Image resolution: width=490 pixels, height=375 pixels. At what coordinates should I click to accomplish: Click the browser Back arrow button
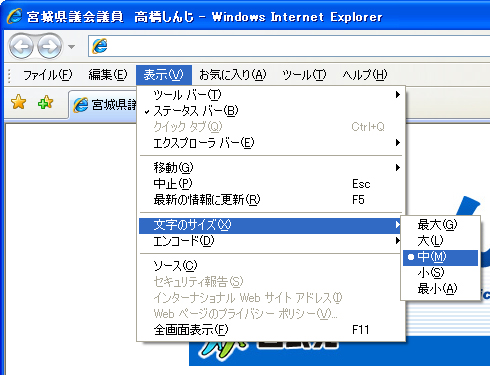point(21,46)
